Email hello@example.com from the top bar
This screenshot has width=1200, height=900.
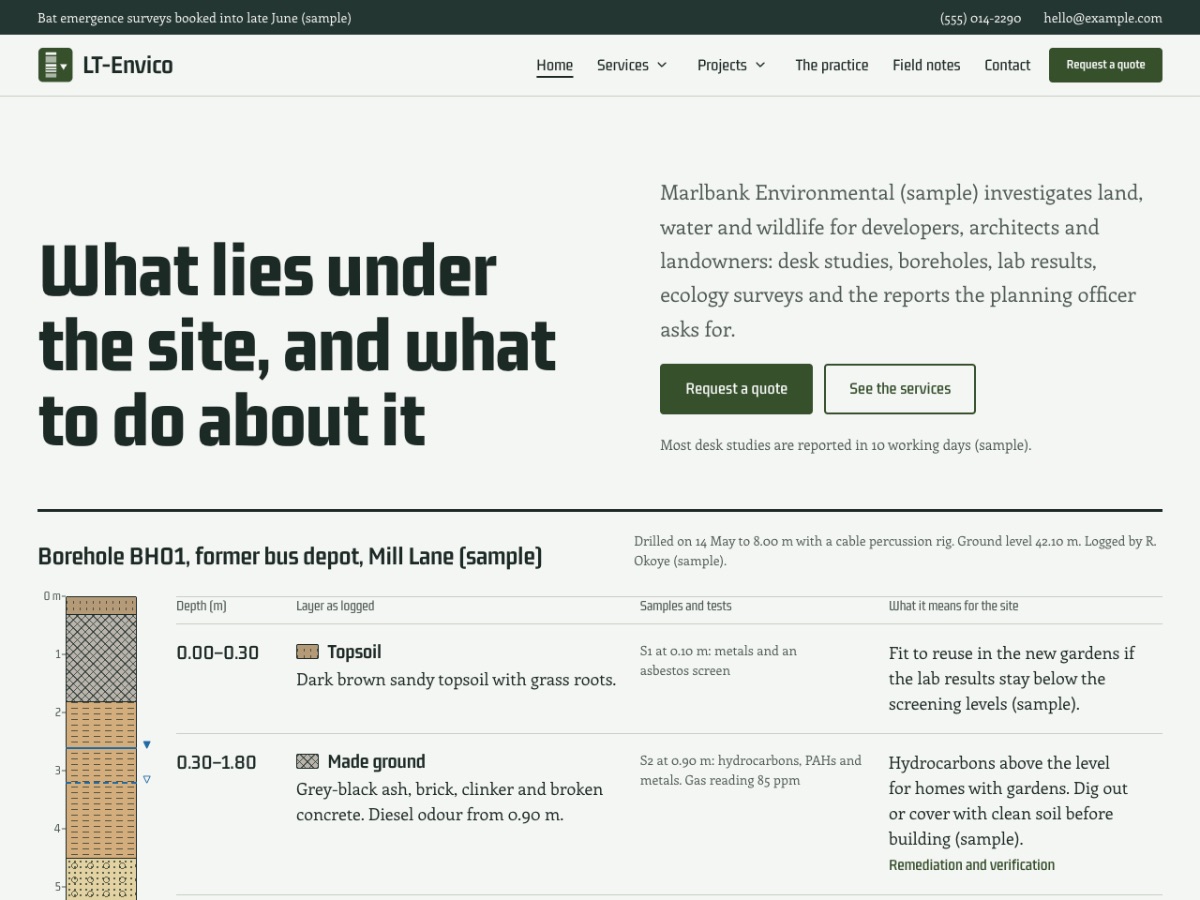[1103, 18]
